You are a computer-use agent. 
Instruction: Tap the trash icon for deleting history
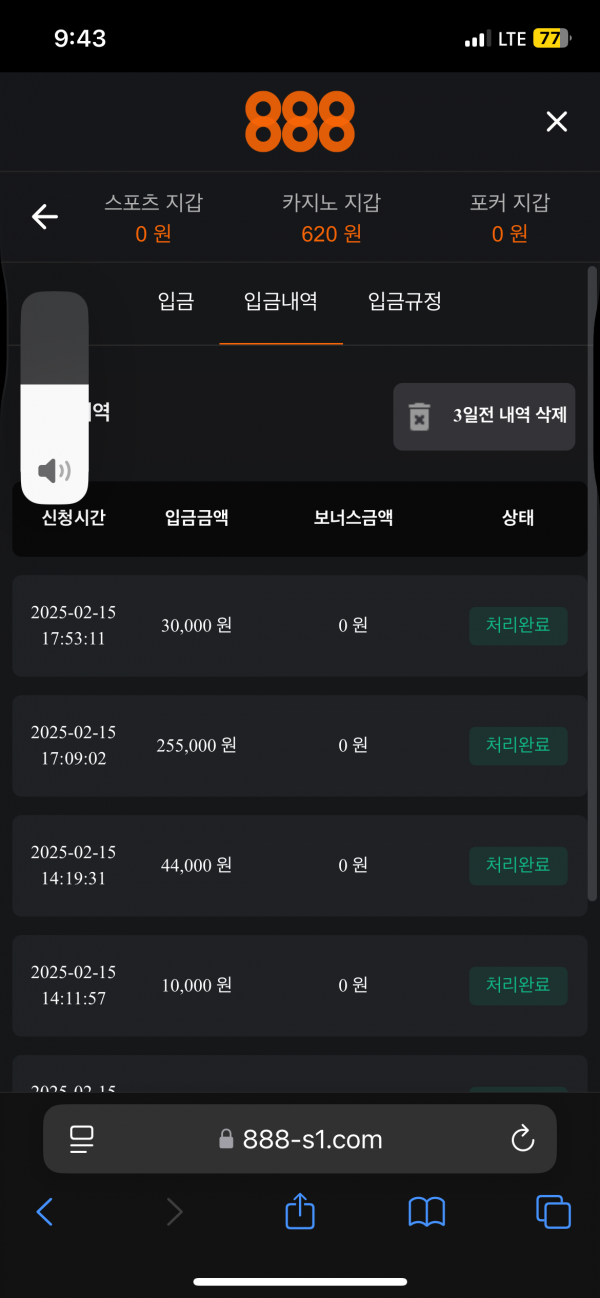[x=420, y=416]
